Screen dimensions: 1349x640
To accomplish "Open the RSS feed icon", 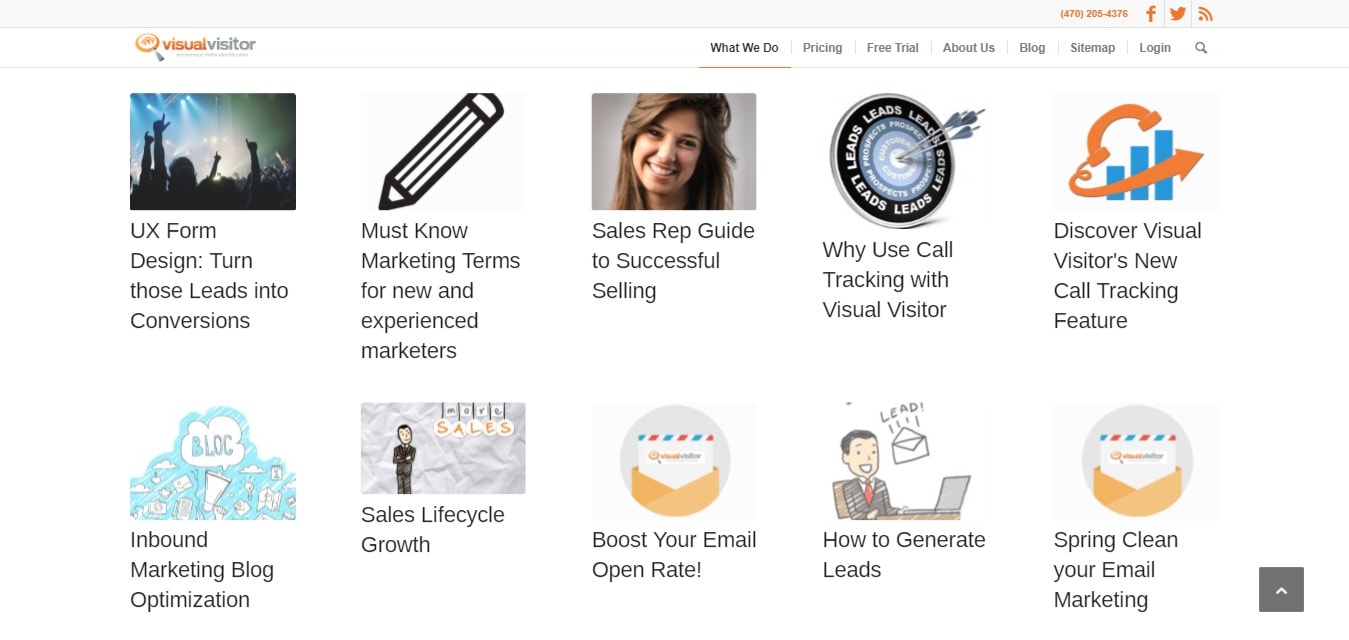I will [x=1205, y=14].
